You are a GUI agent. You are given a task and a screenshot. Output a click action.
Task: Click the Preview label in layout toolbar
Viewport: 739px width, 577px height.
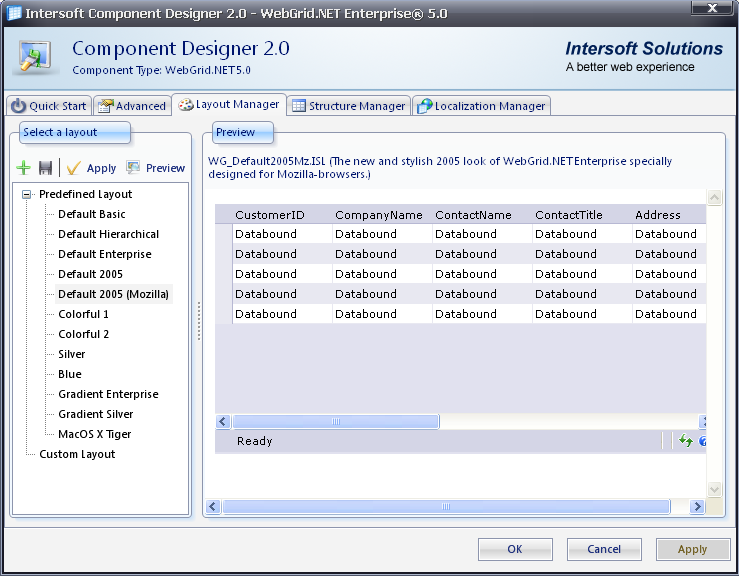165,168
